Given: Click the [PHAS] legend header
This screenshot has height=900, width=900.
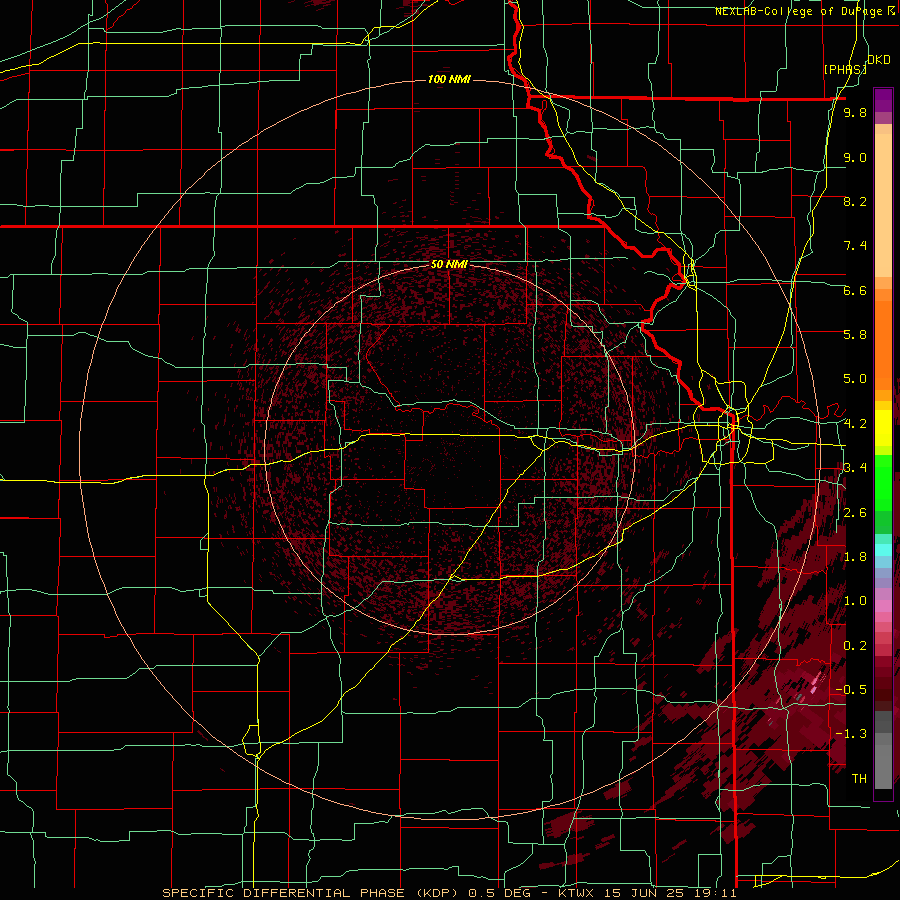Looking at the screenshot, I should [x=845, y=69].
